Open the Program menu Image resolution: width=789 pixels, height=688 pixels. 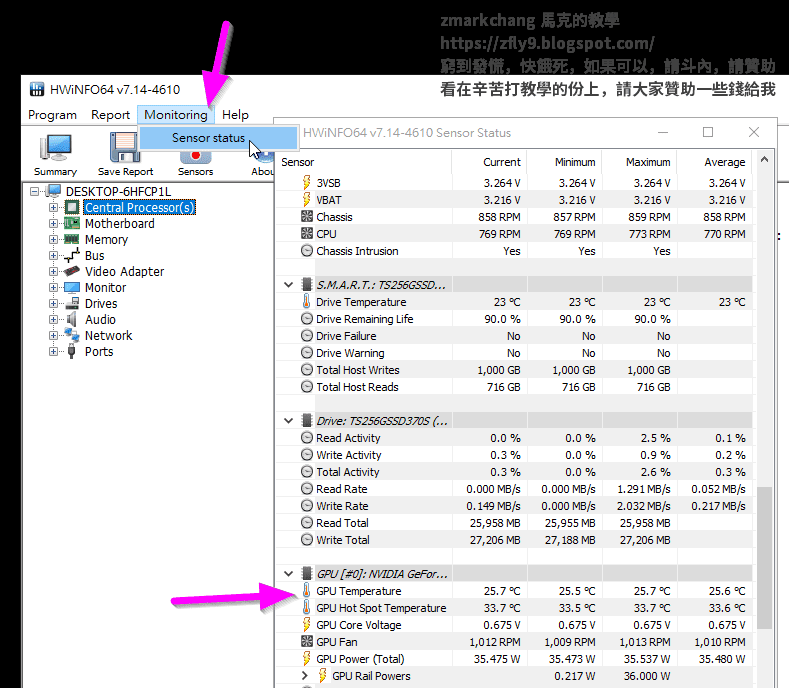click(x=52, y=115)
